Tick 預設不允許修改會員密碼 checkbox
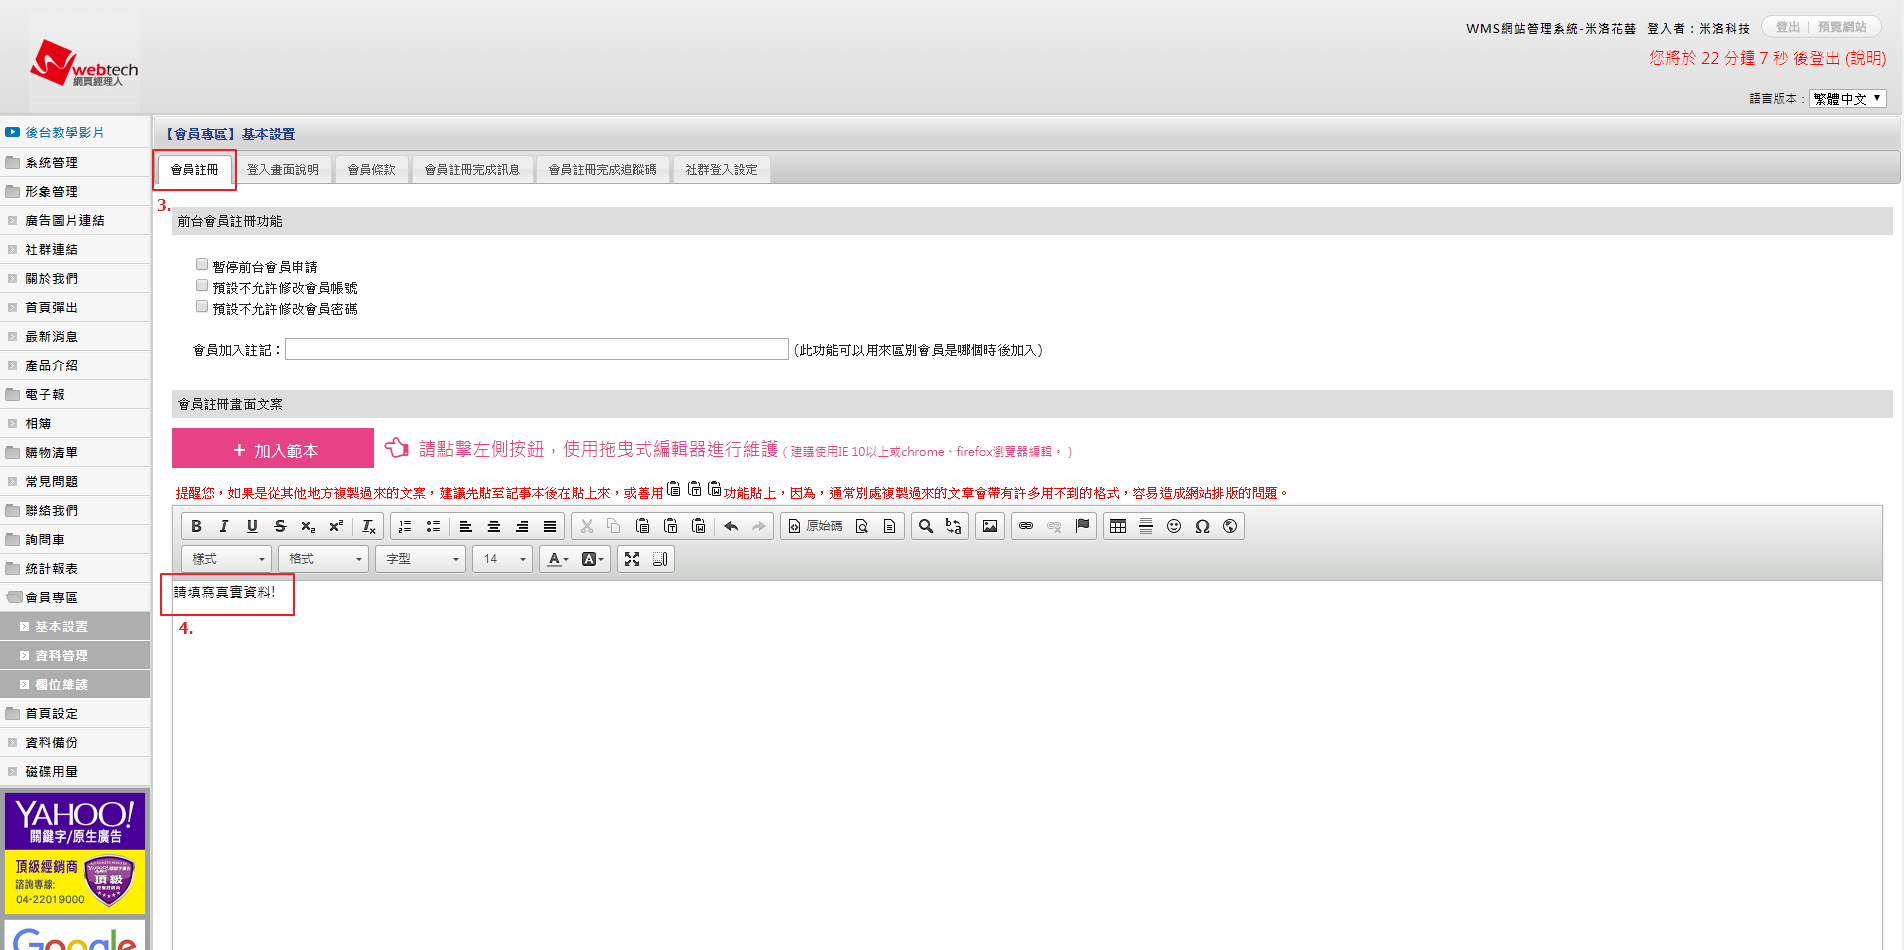The height and width of the screenshot is (950, 1904). 202,307
